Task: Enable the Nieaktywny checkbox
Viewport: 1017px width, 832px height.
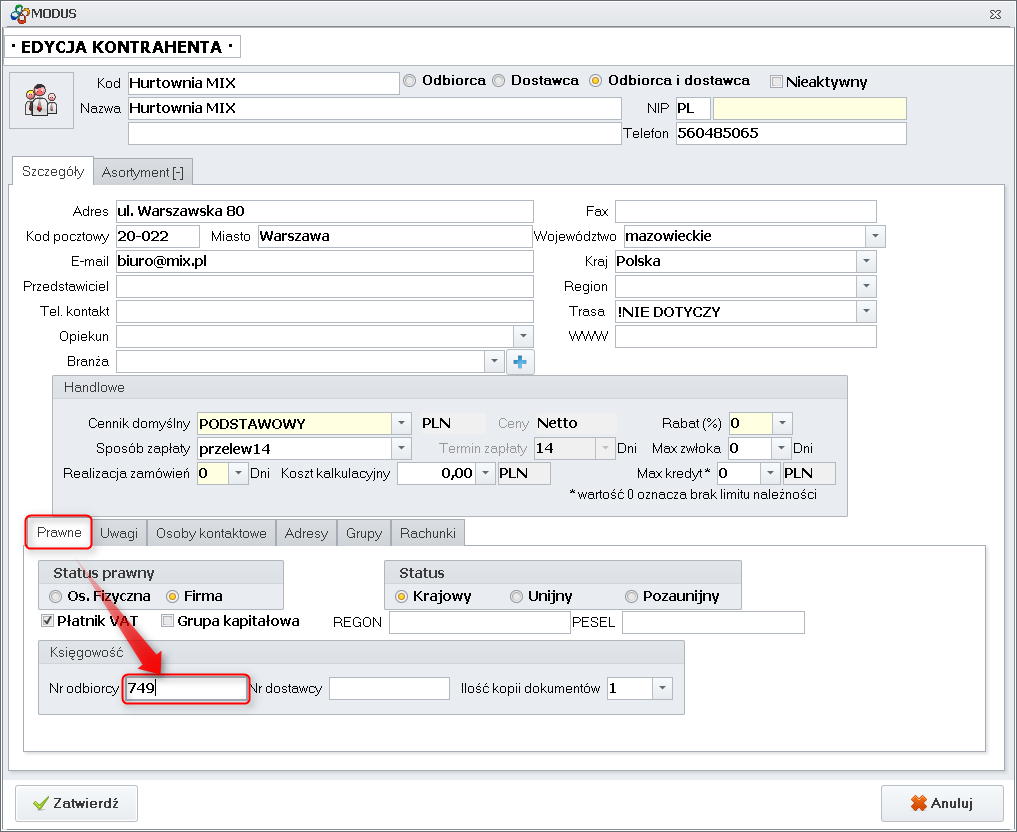Action: click(x=776, y=82)
